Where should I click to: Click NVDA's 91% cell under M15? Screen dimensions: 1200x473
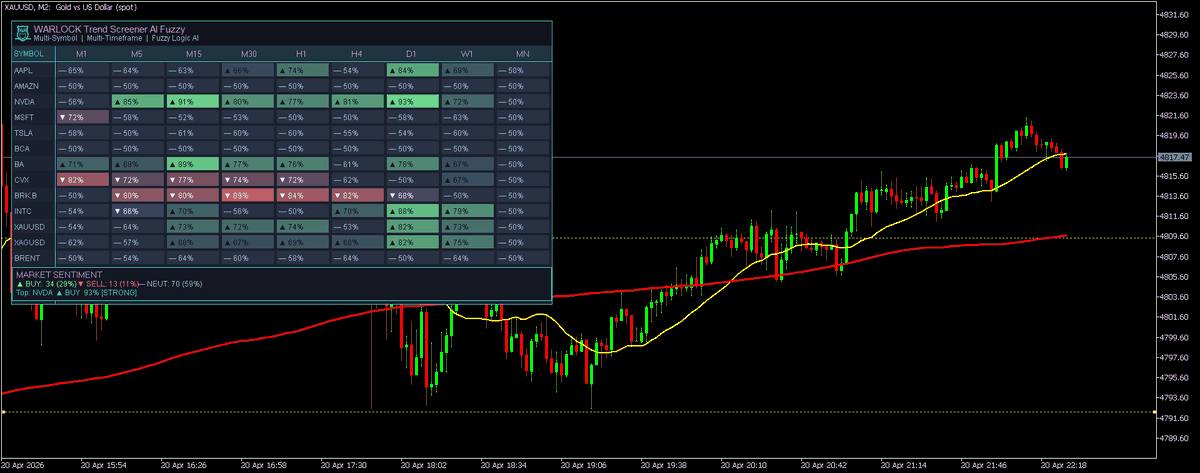tap(192, 102)
